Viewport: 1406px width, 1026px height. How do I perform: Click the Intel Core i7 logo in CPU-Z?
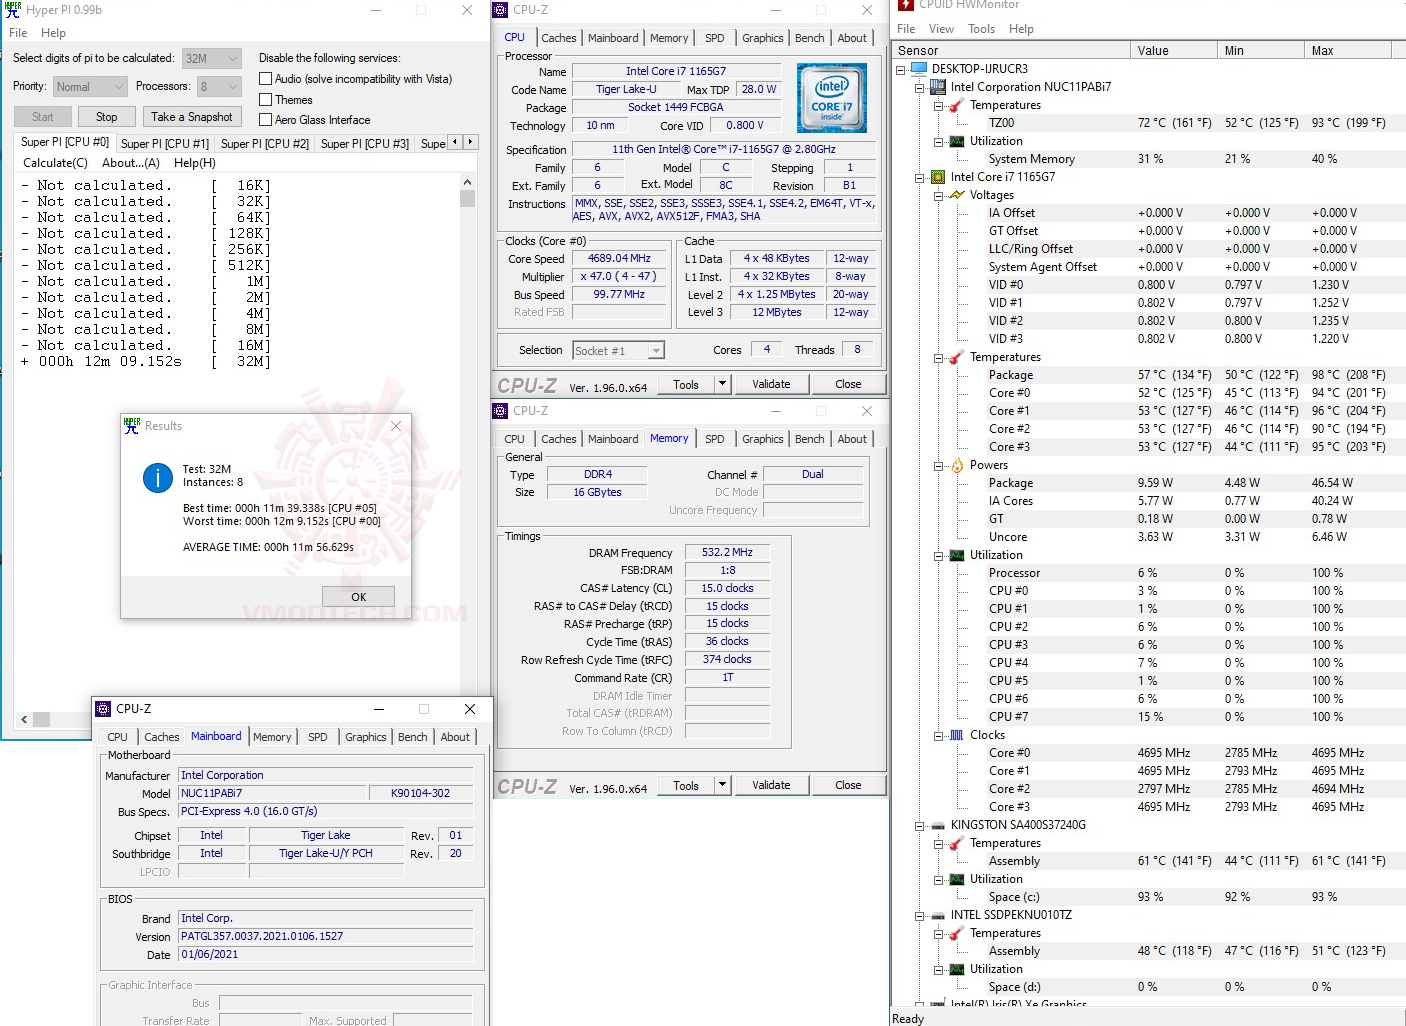pyautogui.click(x=831, y=98)
